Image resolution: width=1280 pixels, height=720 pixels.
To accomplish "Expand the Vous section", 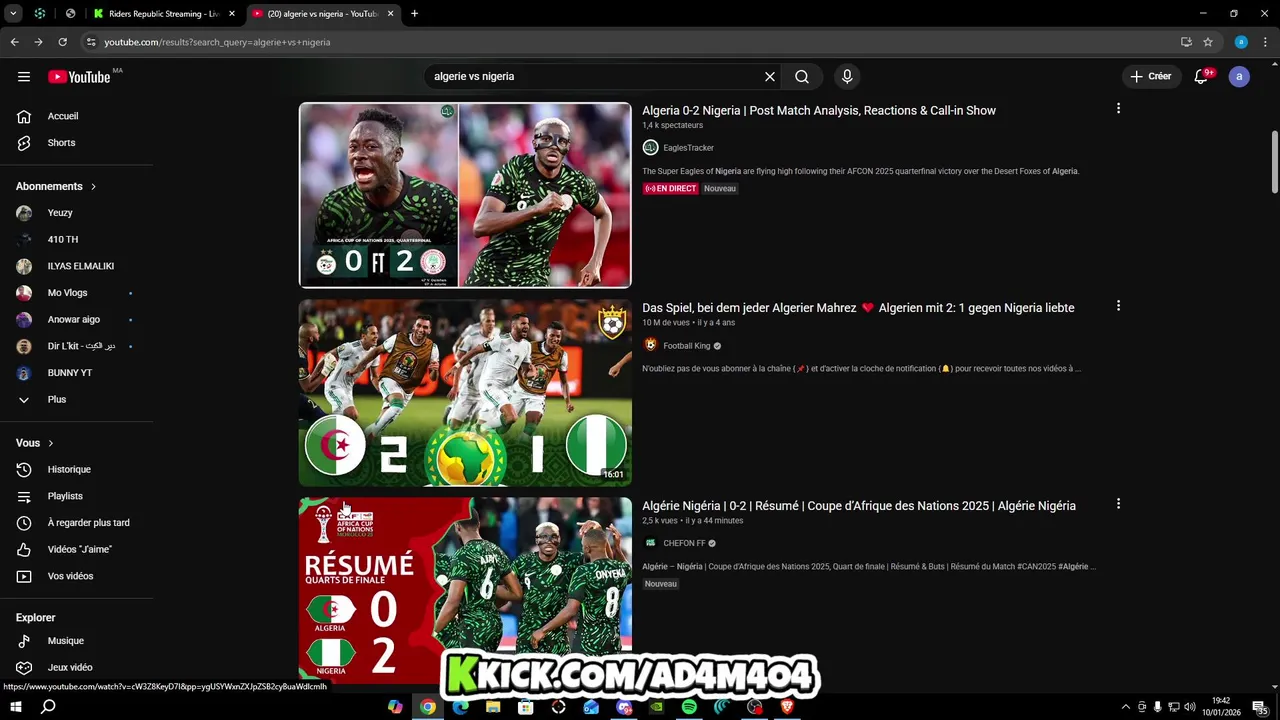I will click(x=35, y=443).
